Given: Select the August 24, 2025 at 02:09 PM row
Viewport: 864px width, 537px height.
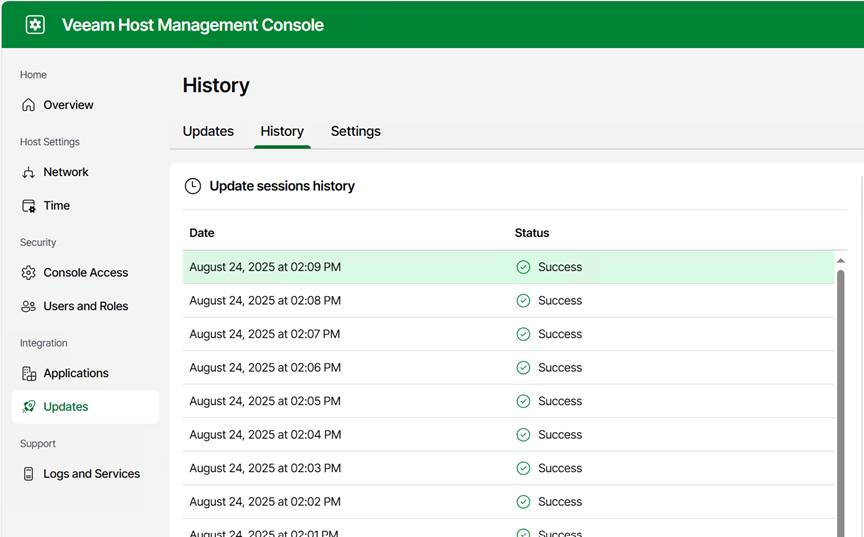Looking at the screenshot, I should point(509,267).
